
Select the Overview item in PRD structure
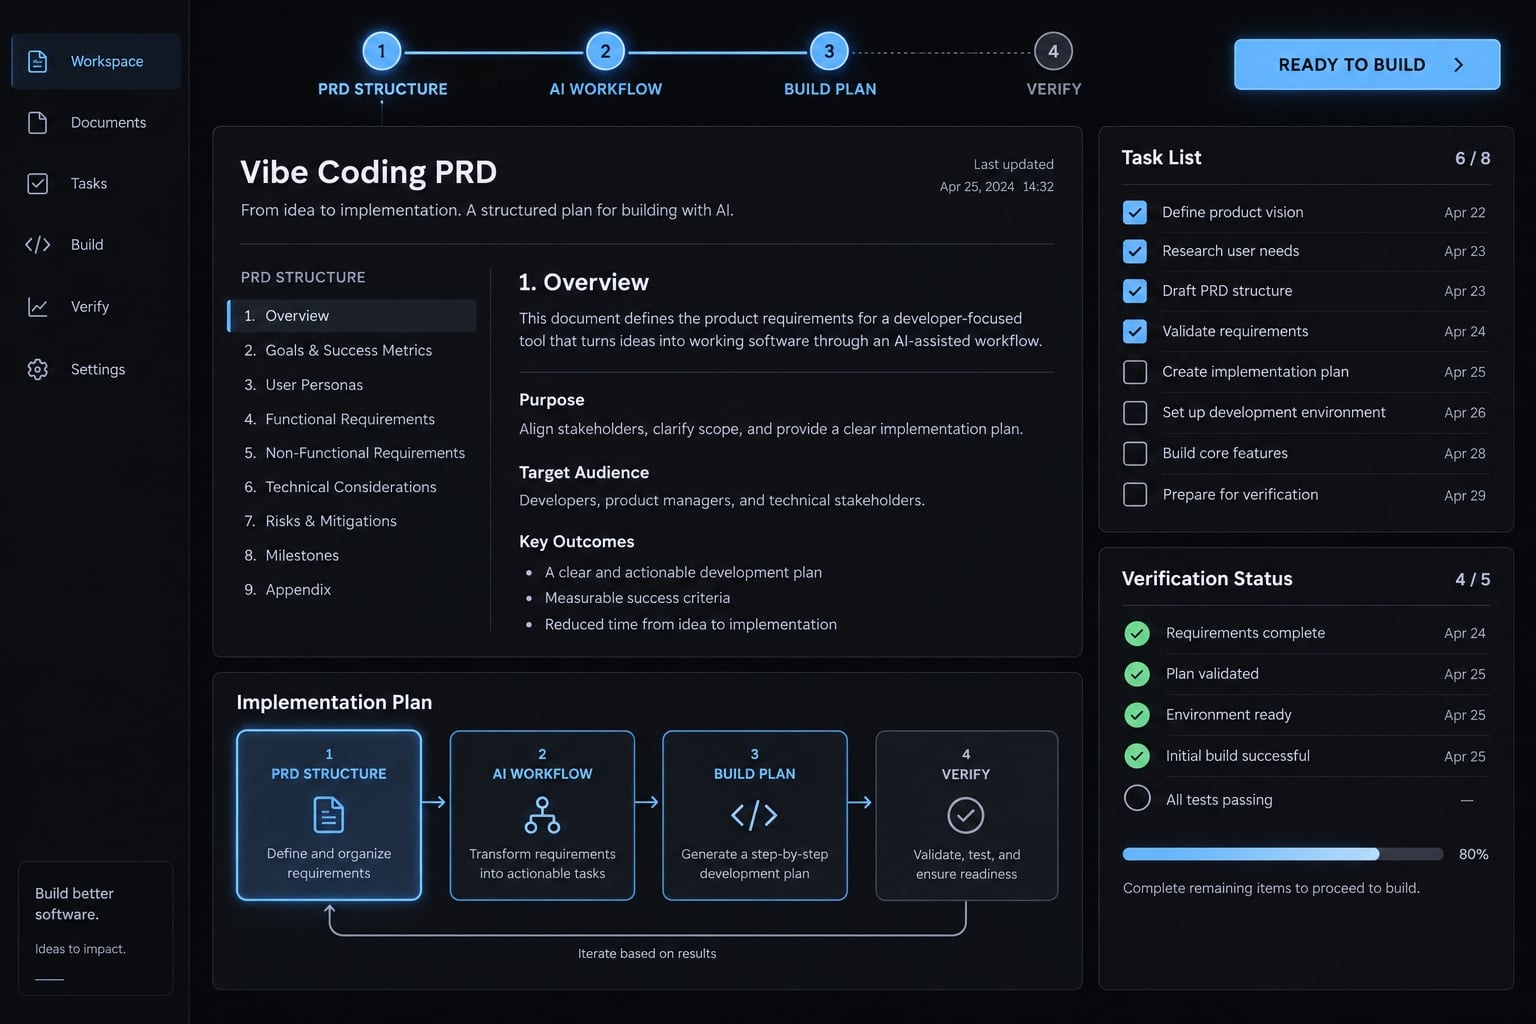pyautogui.click(x=352, y=316)
